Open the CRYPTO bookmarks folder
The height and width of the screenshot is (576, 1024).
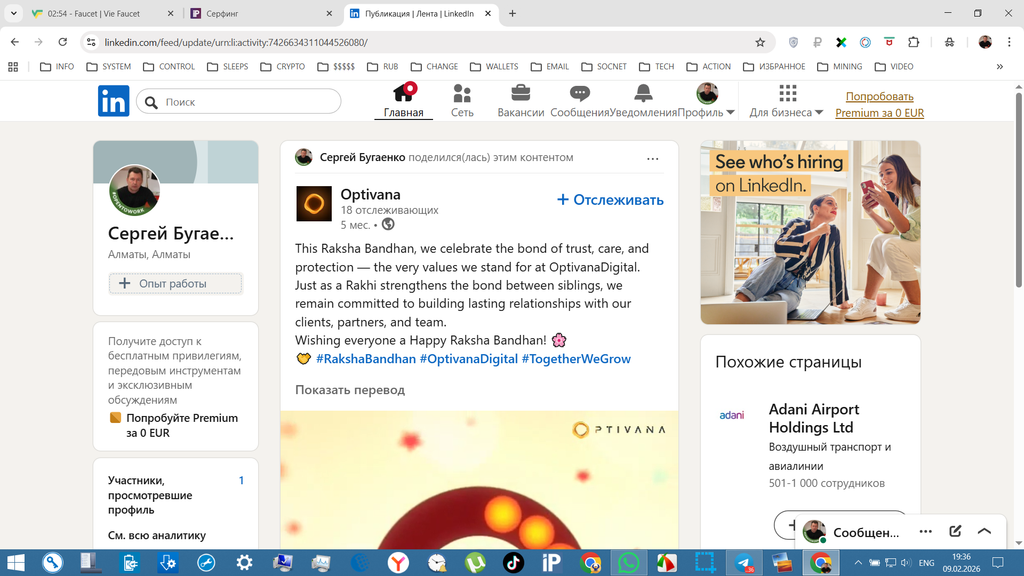(283, 67)
